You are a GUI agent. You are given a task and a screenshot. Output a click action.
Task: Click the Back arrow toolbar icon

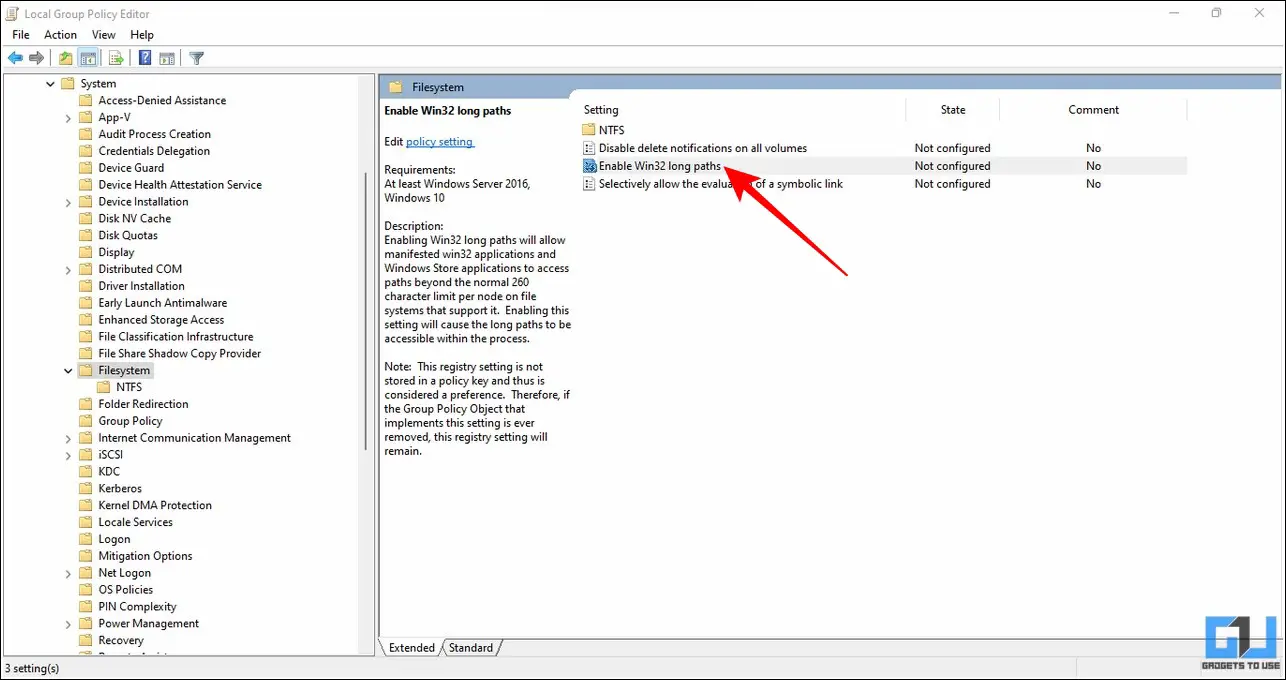15,58
